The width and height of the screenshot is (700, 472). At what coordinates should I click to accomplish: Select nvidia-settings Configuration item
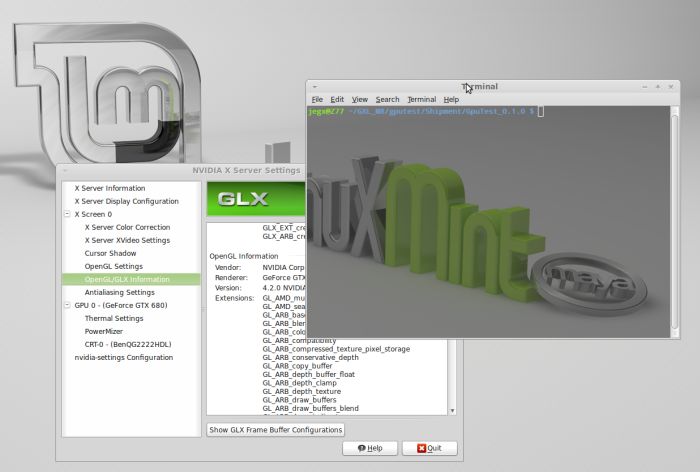124,358
